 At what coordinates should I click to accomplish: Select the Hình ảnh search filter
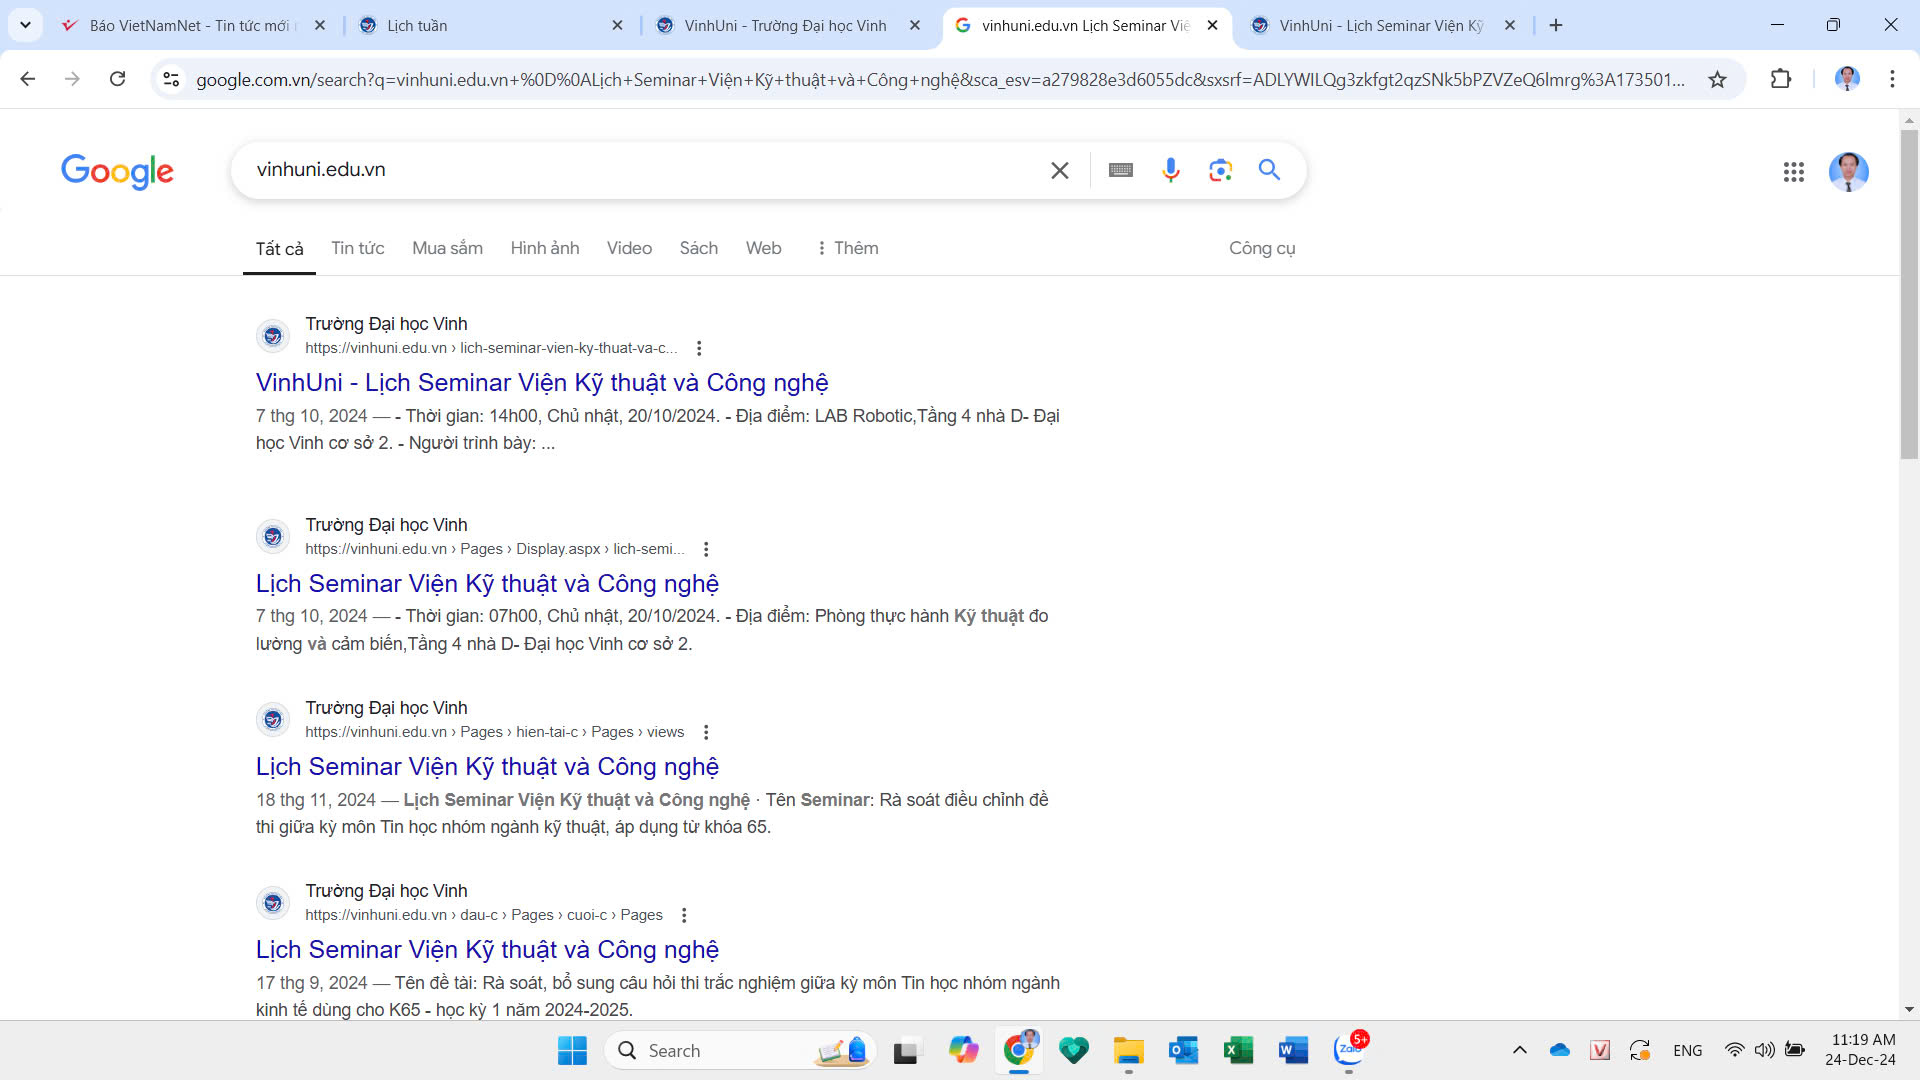tap(545, 248)
